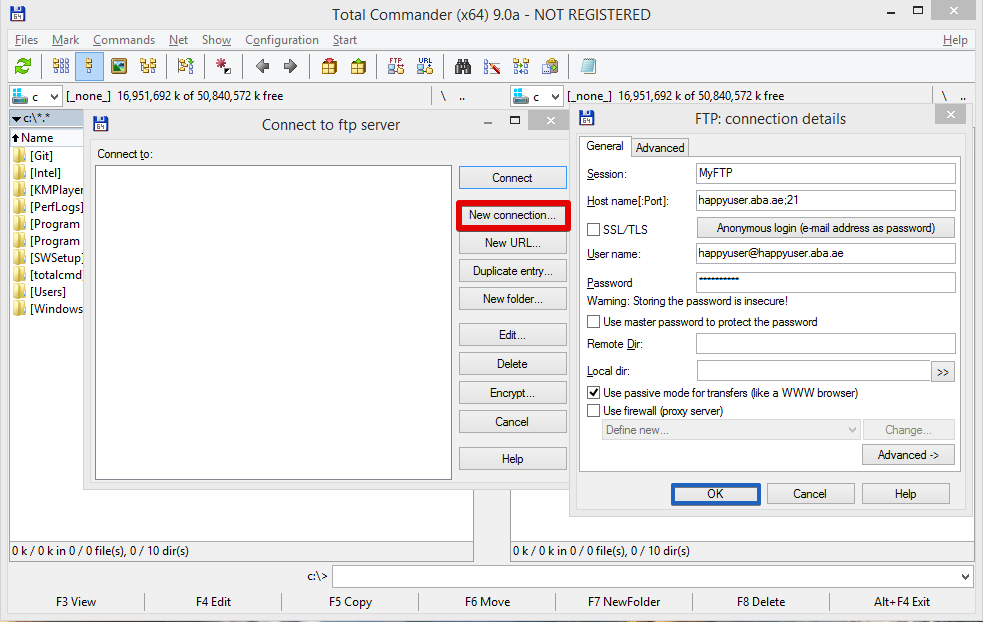The width and height of the screenshot is (983, 622).
Task: Click the c:\*.* path header arrow
Action: click(x=16, y=119)
